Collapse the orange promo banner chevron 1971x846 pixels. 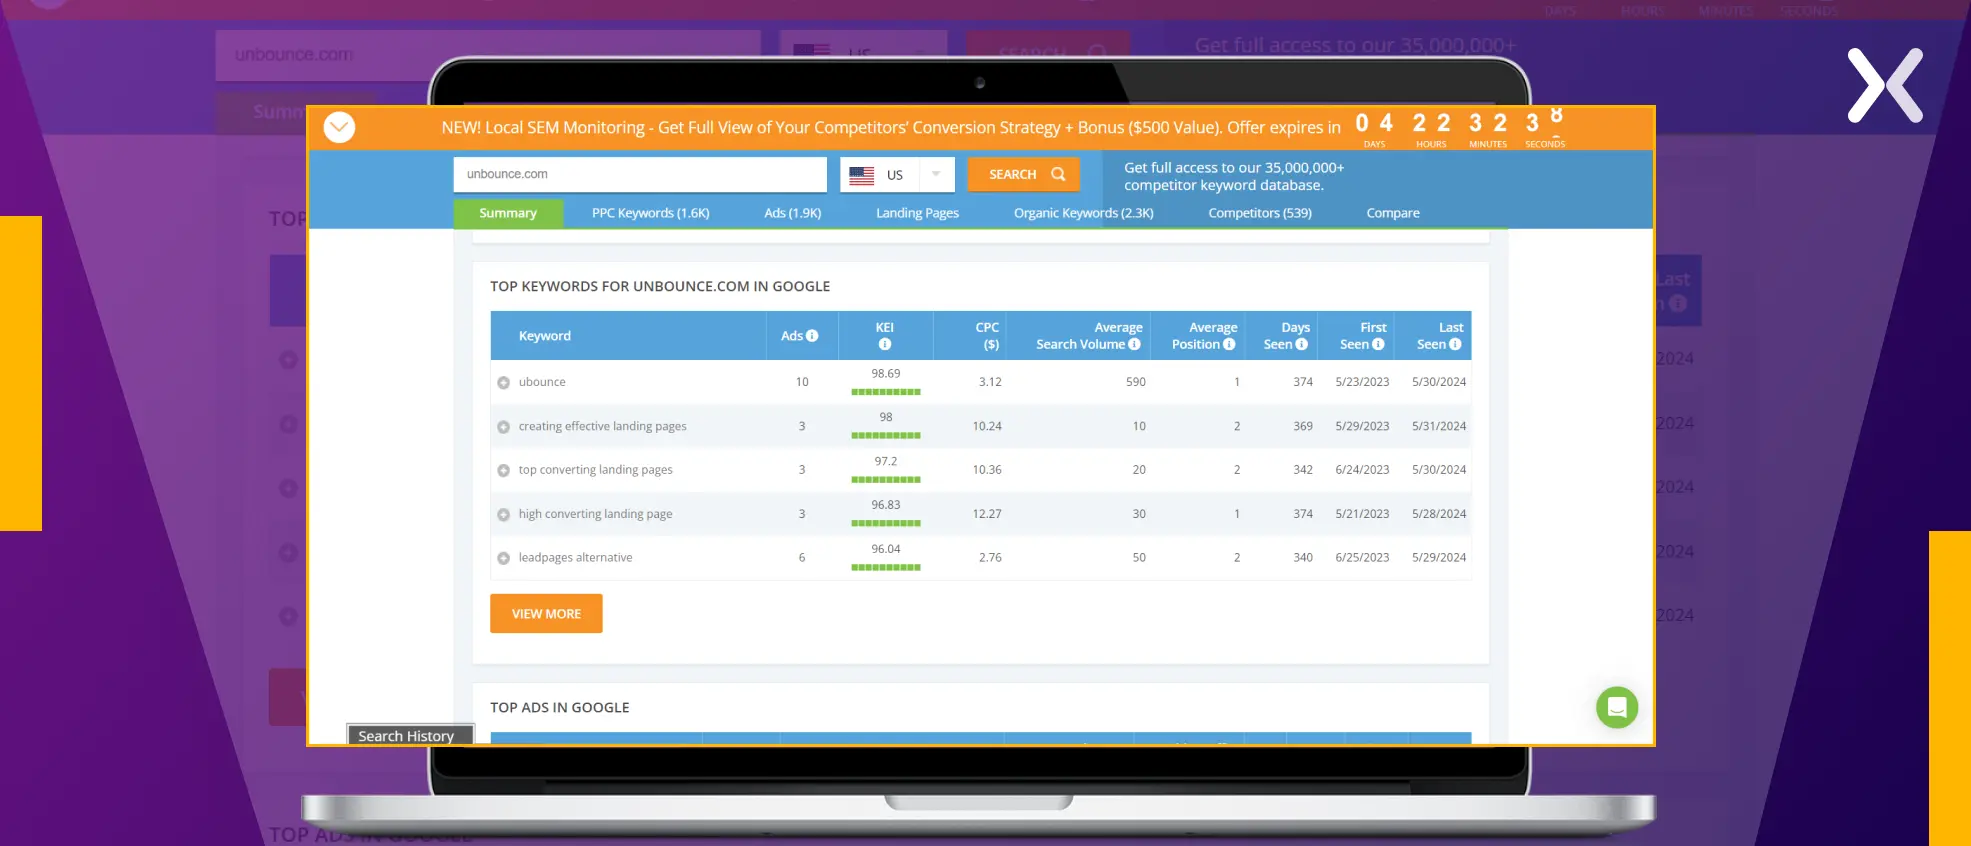pyautogui.click(x=339, y=127)
